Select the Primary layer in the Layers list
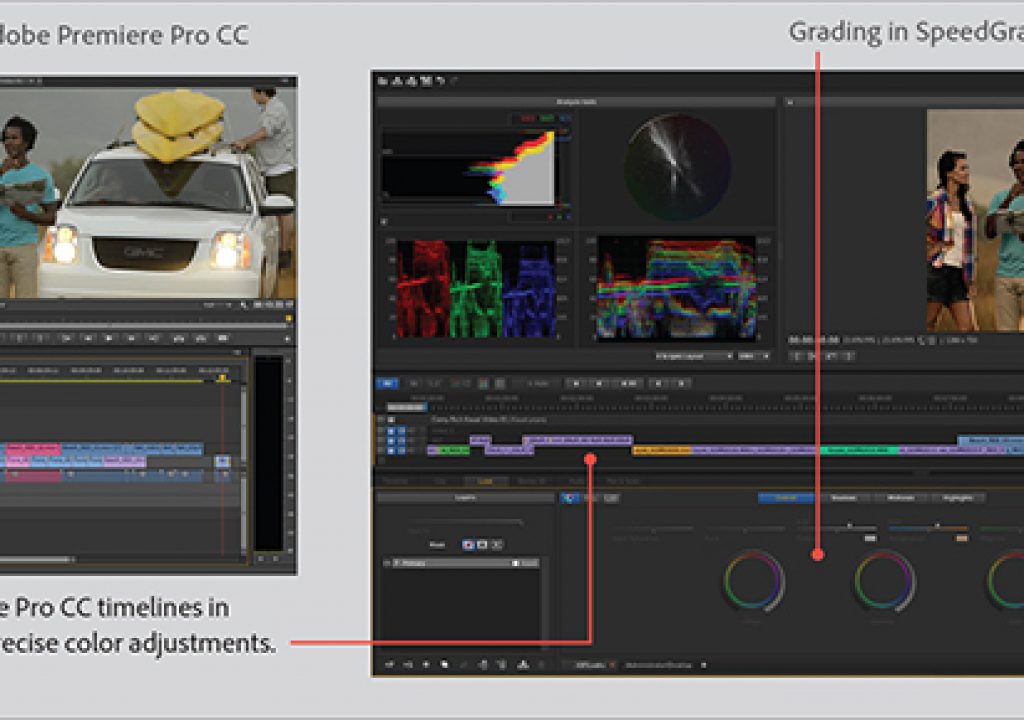Screen dimensions: 1024x720 coord(466,563)
